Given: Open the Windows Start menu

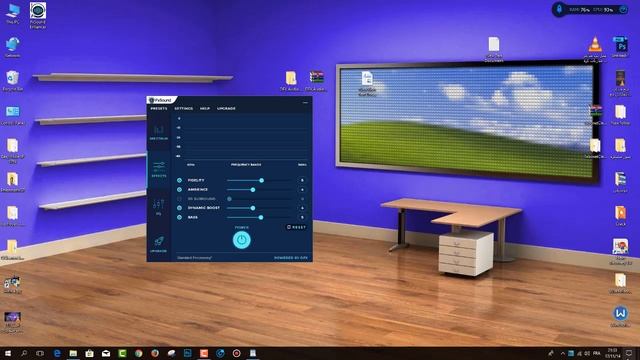Looking at the screenshot, I should pos(7,353).
